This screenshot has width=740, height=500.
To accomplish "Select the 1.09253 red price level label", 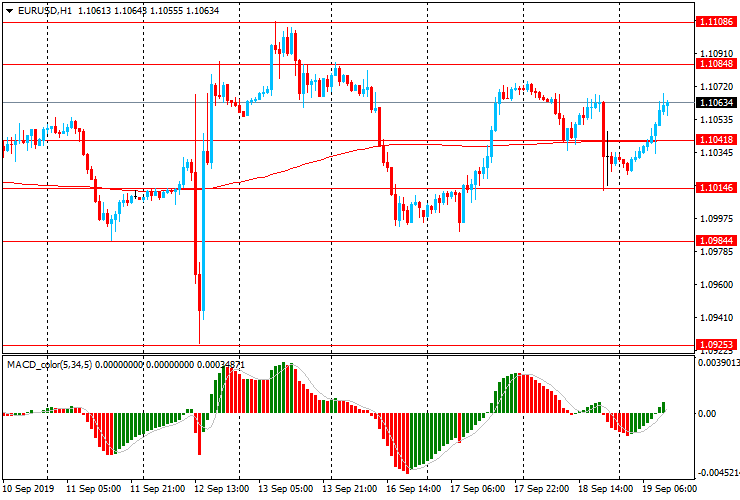I will [716, 345].
